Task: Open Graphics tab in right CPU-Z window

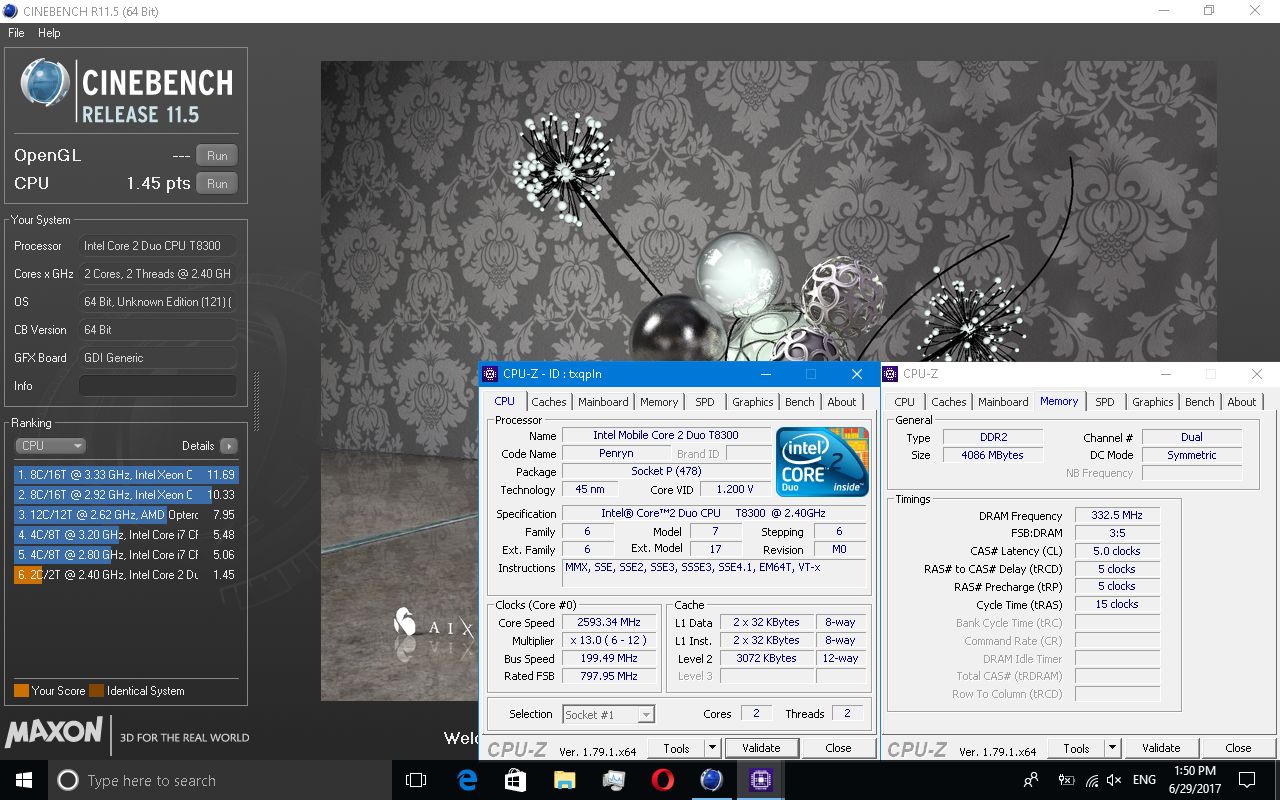Action: click(x=1153, y=402)
